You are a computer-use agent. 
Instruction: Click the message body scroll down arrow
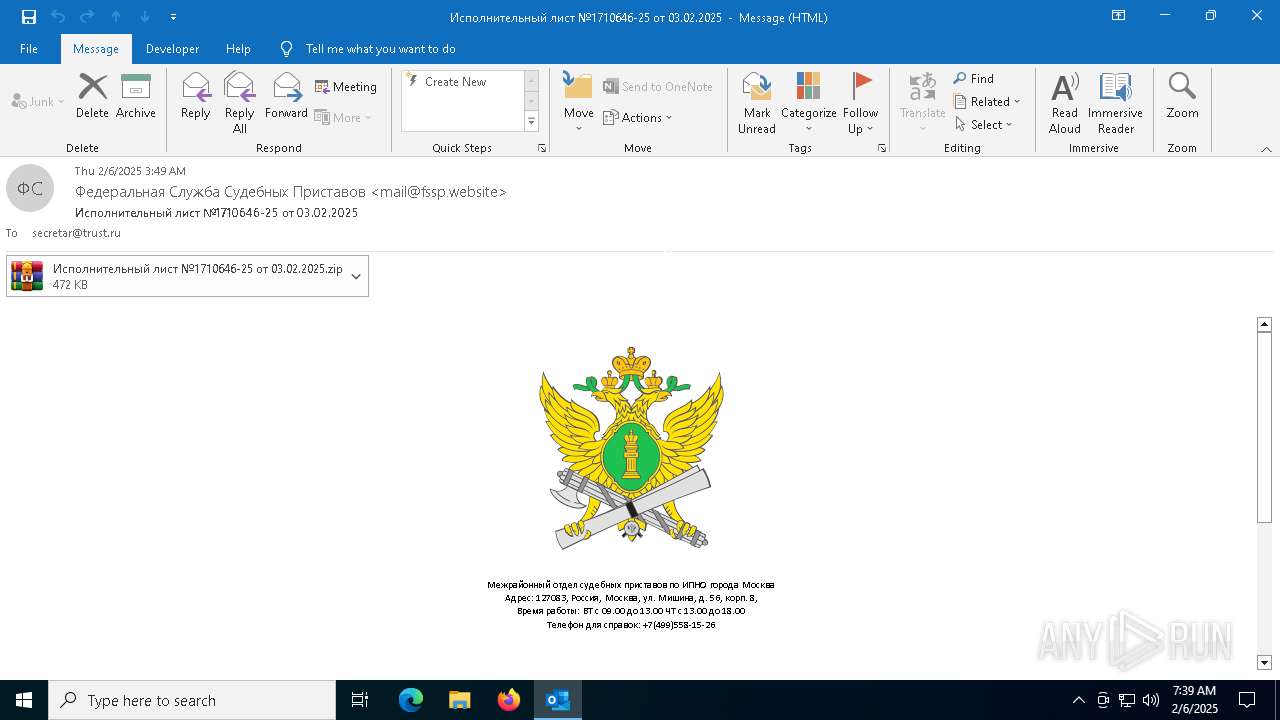(1264, 662)
